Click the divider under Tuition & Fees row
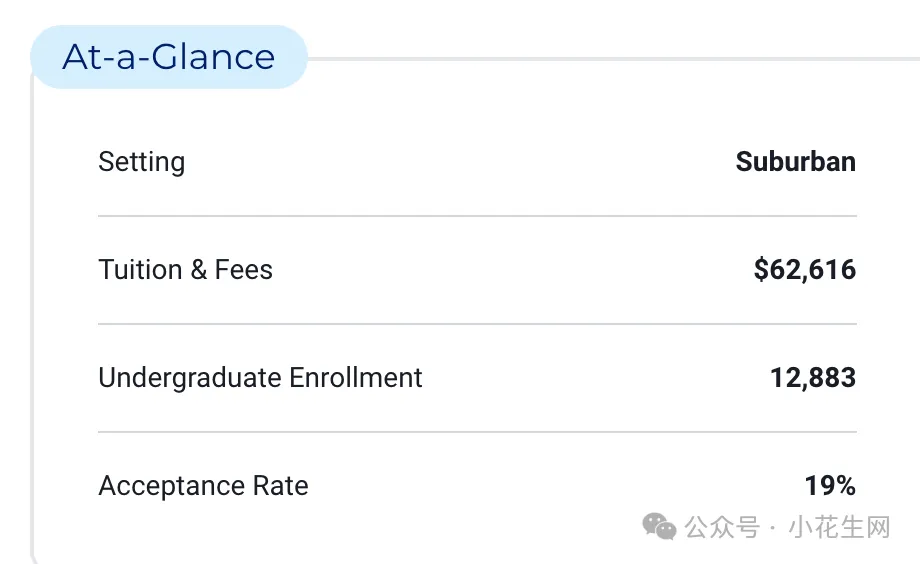The image size is (920, 564). pyautogui.click(x=477, y=324)
